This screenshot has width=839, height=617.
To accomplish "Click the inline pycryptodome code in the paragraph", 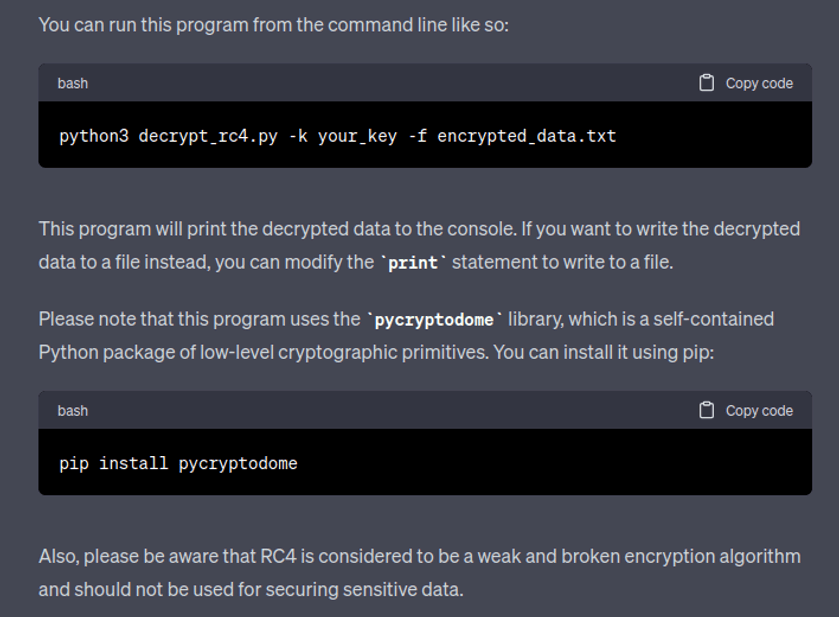I will (434, 320).
